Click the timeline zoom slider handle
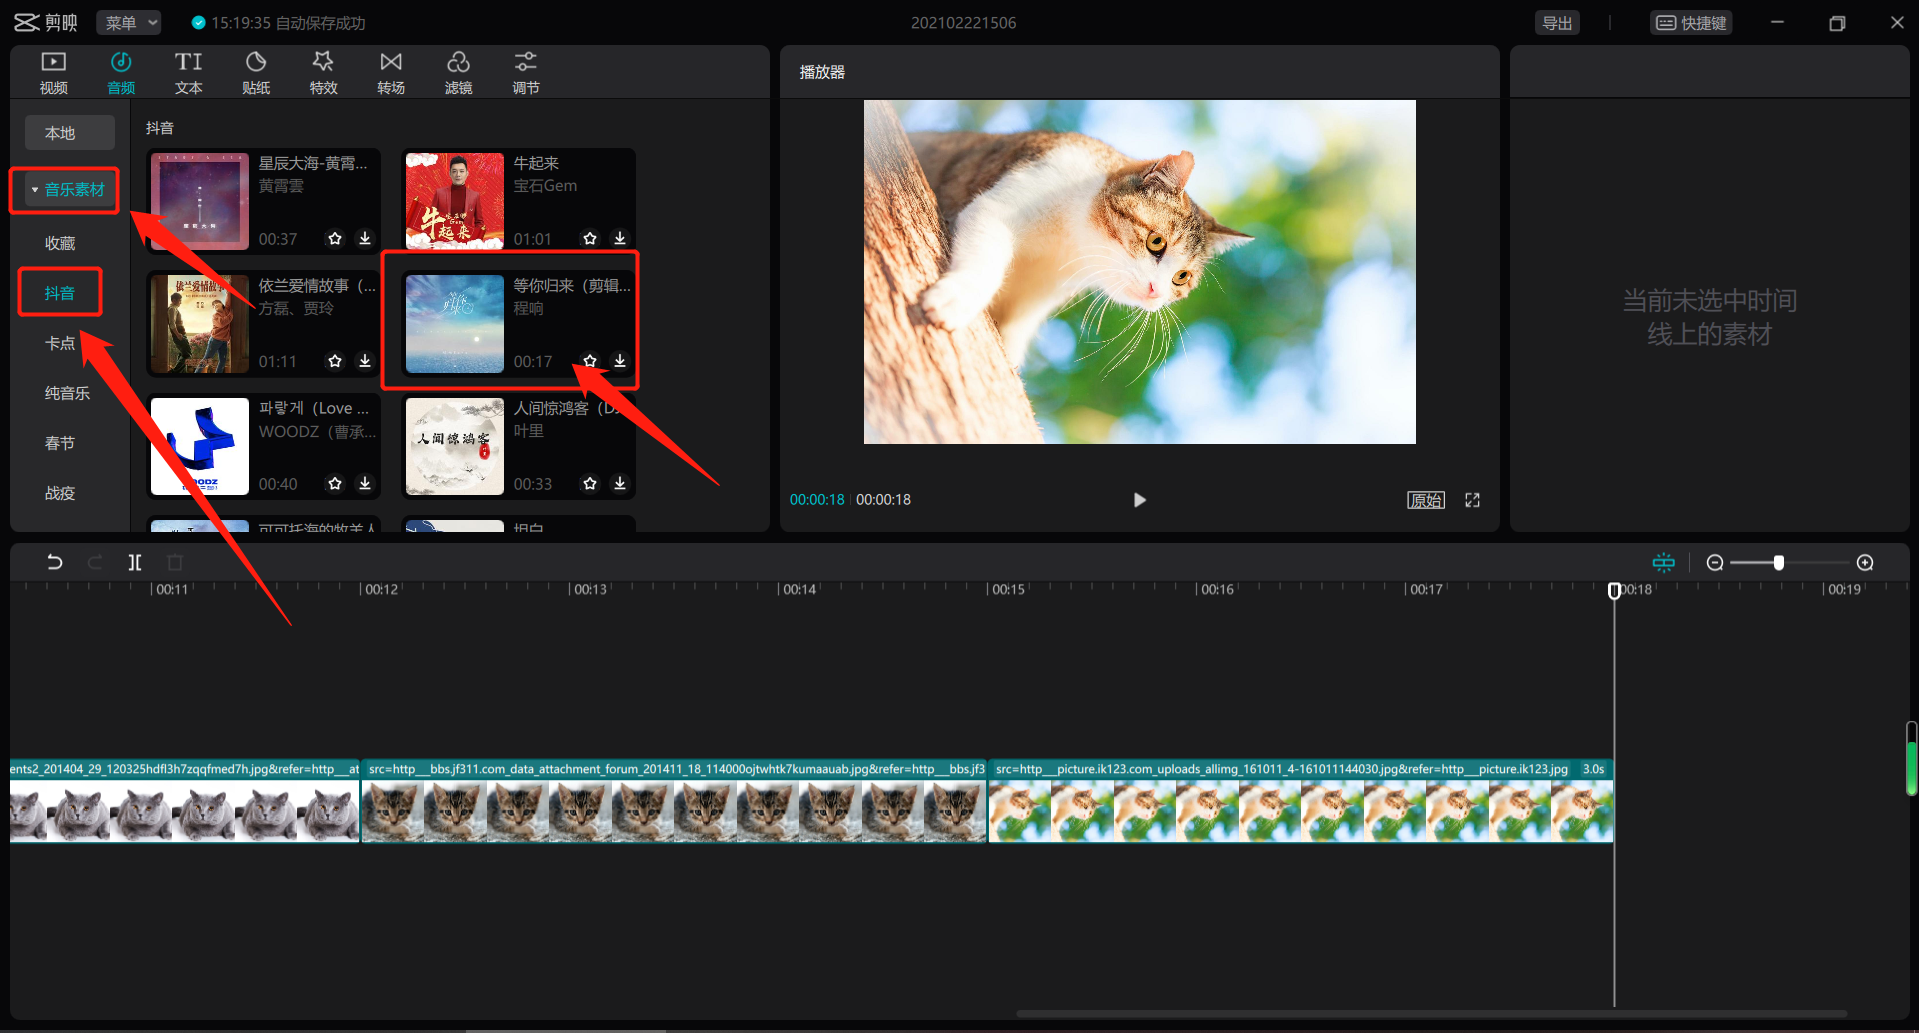 click(1779, 563)
